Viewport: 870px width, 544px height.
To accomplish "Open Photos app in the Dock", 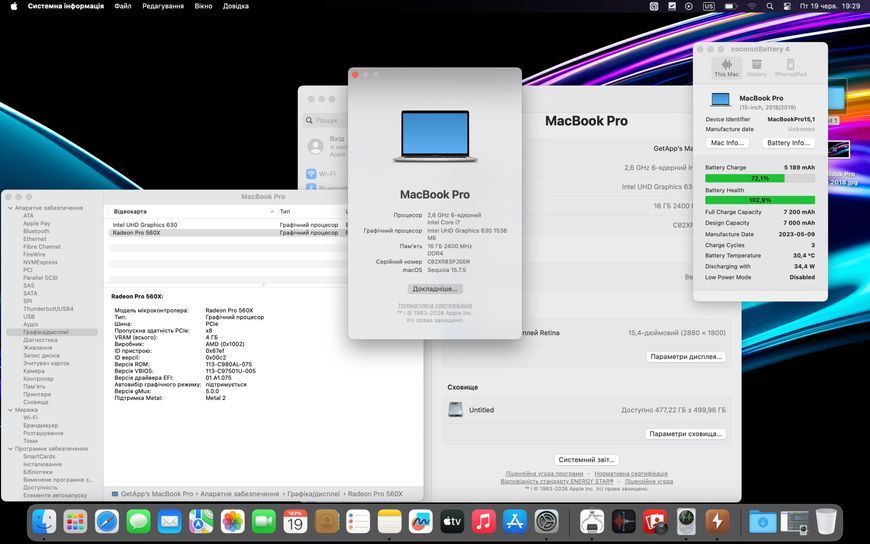I will point(232,522).
